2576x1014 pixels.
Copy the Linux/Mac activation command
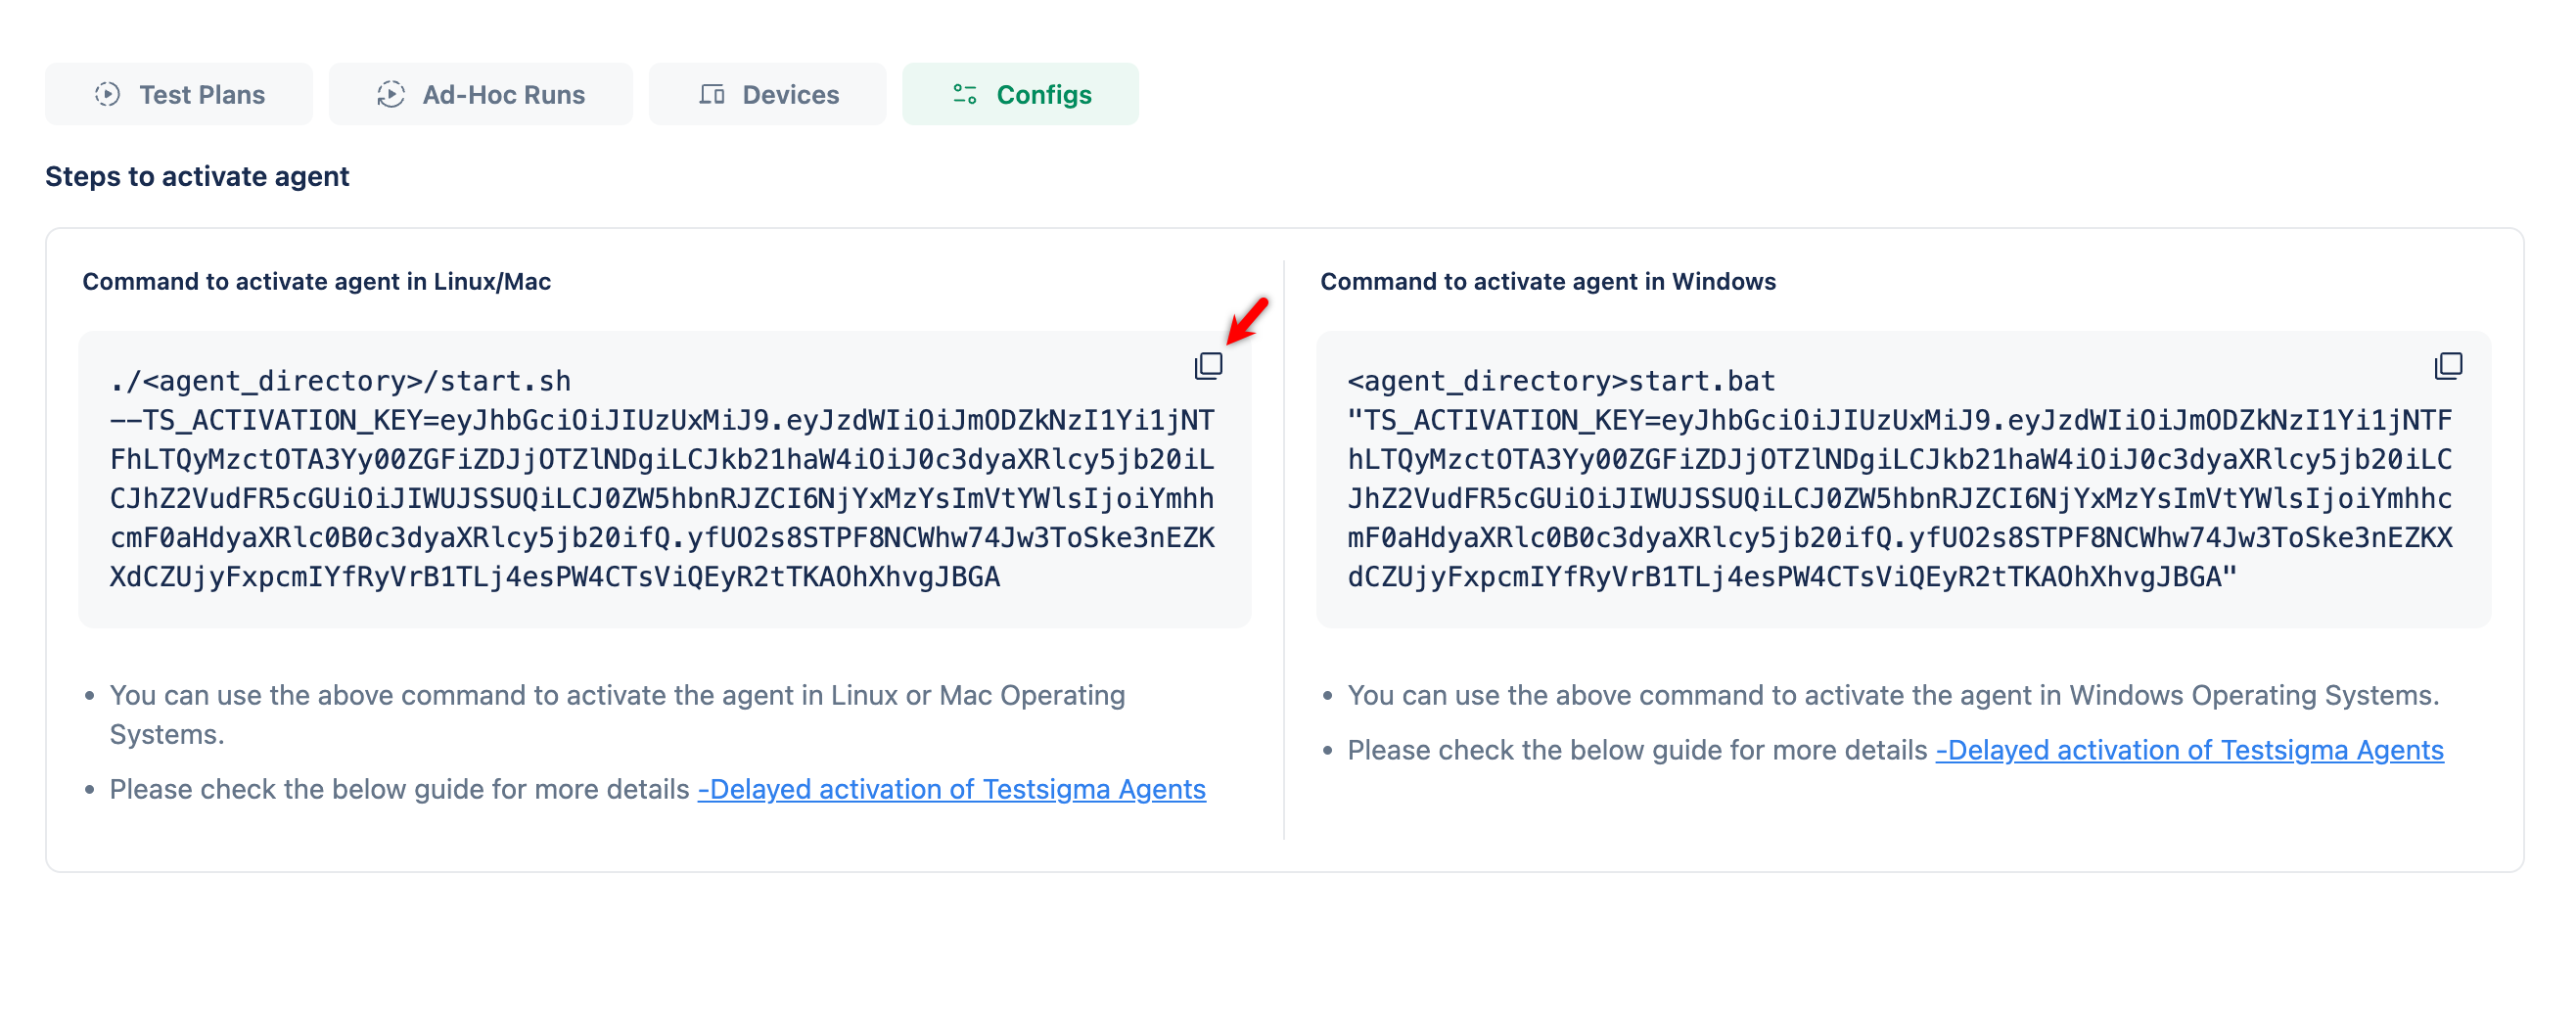(x=1208, y=366)
